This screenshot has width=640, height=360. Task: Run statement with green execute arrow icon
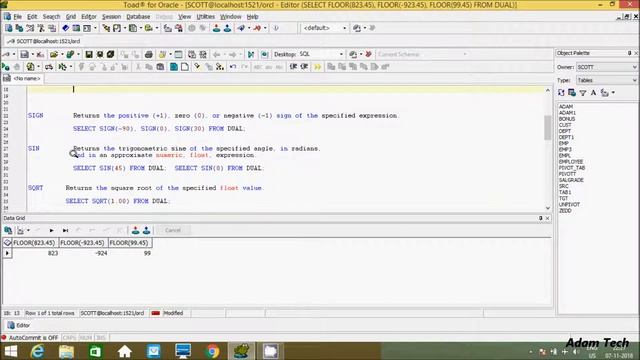pos(6,67)
